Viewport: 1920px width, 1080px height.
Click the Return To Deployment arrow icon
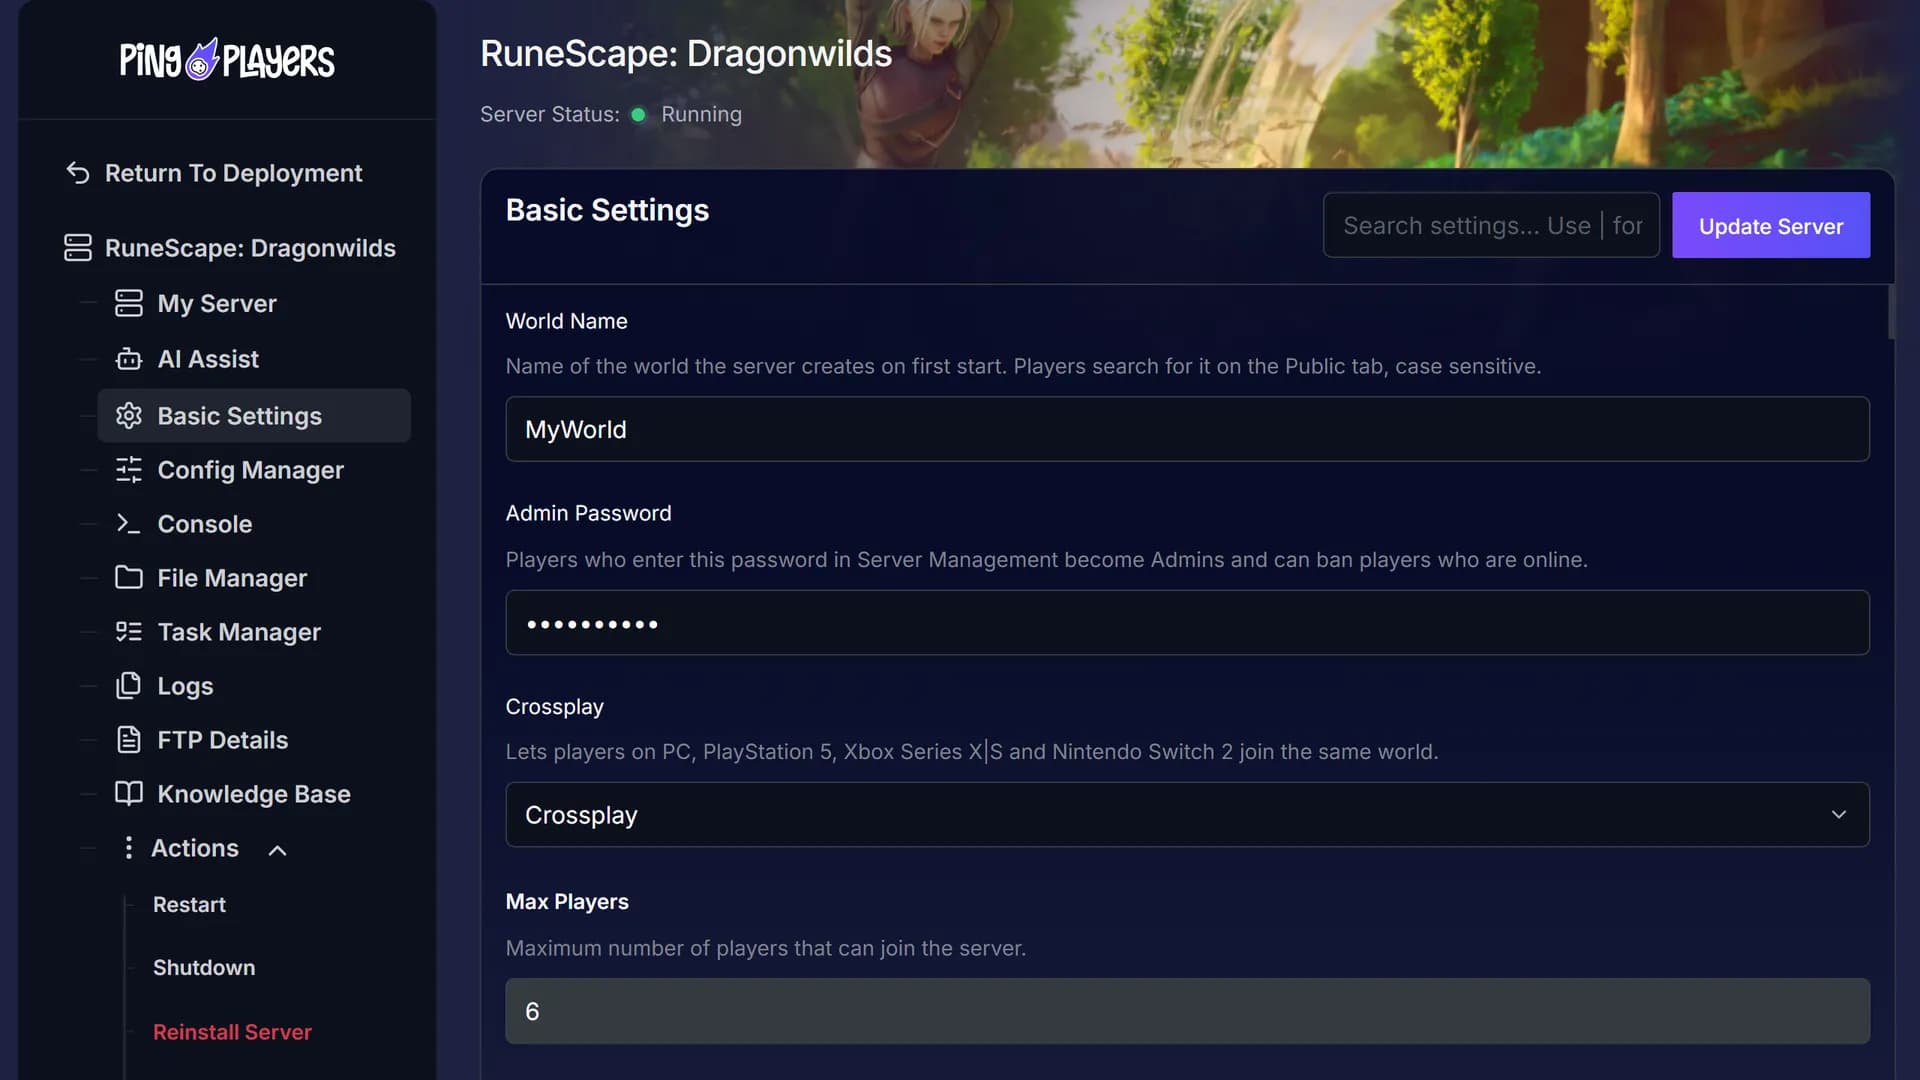click(x=78, y=173)
